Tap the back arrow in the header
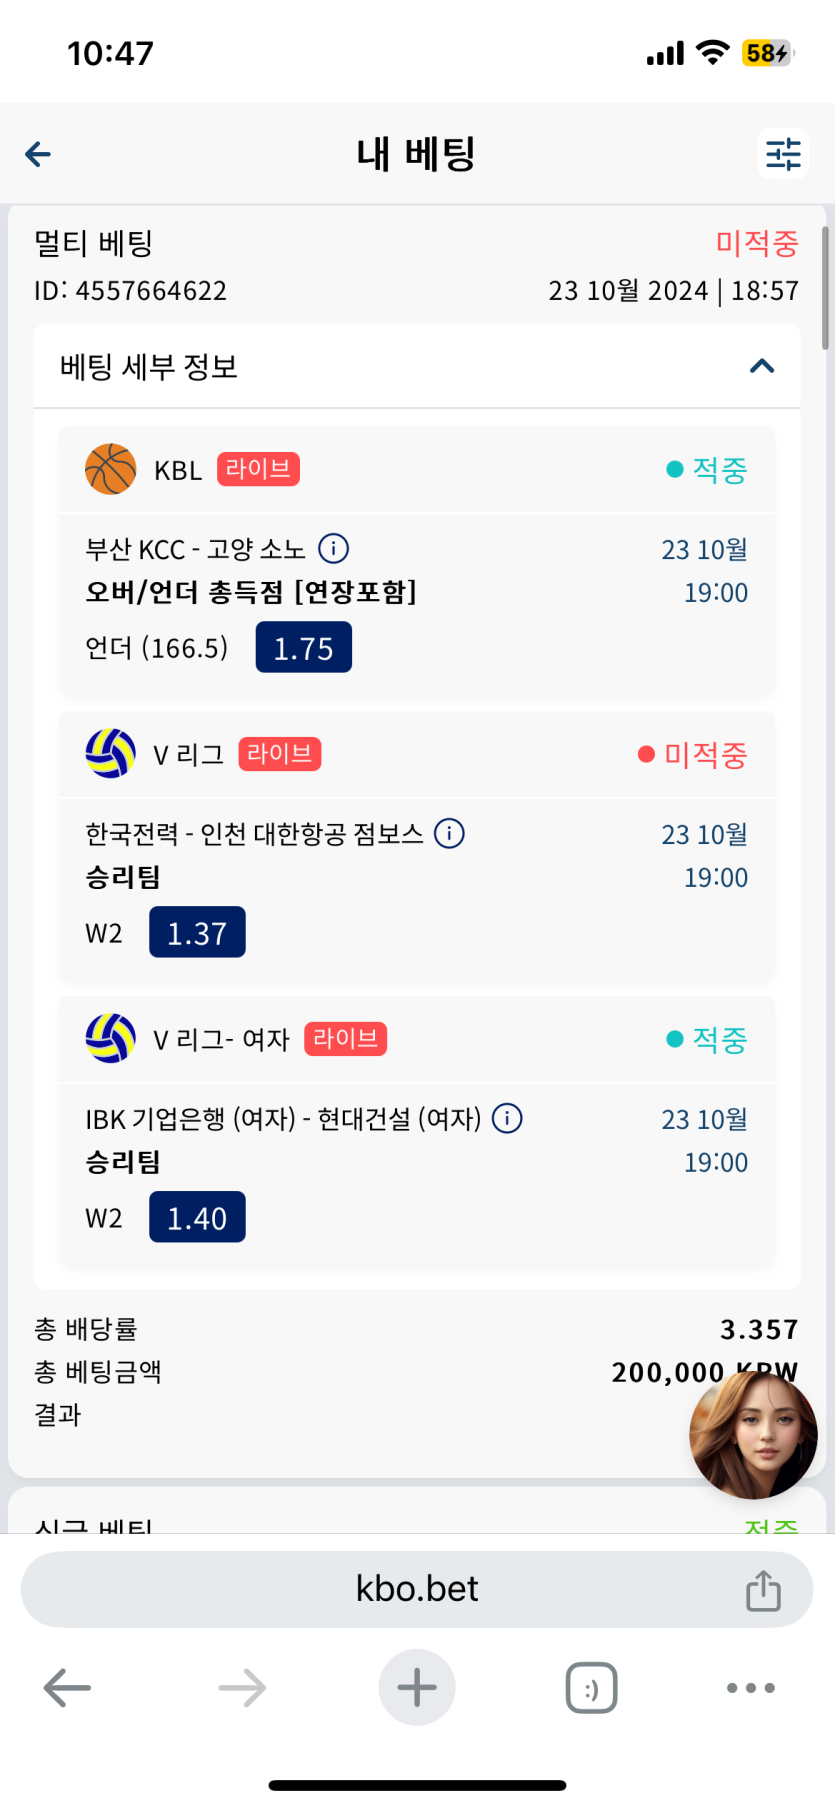835x1808 pixels. coord(38,154)
